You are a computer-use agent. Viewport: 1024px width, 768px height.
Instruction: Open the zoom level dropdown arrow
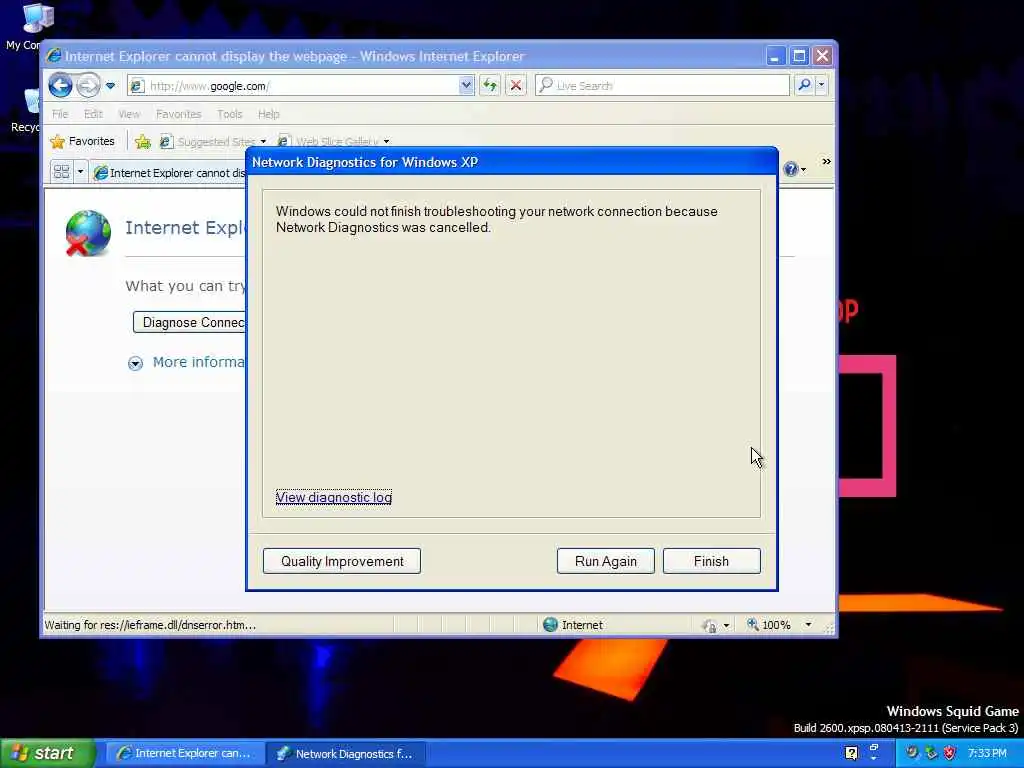808,625
